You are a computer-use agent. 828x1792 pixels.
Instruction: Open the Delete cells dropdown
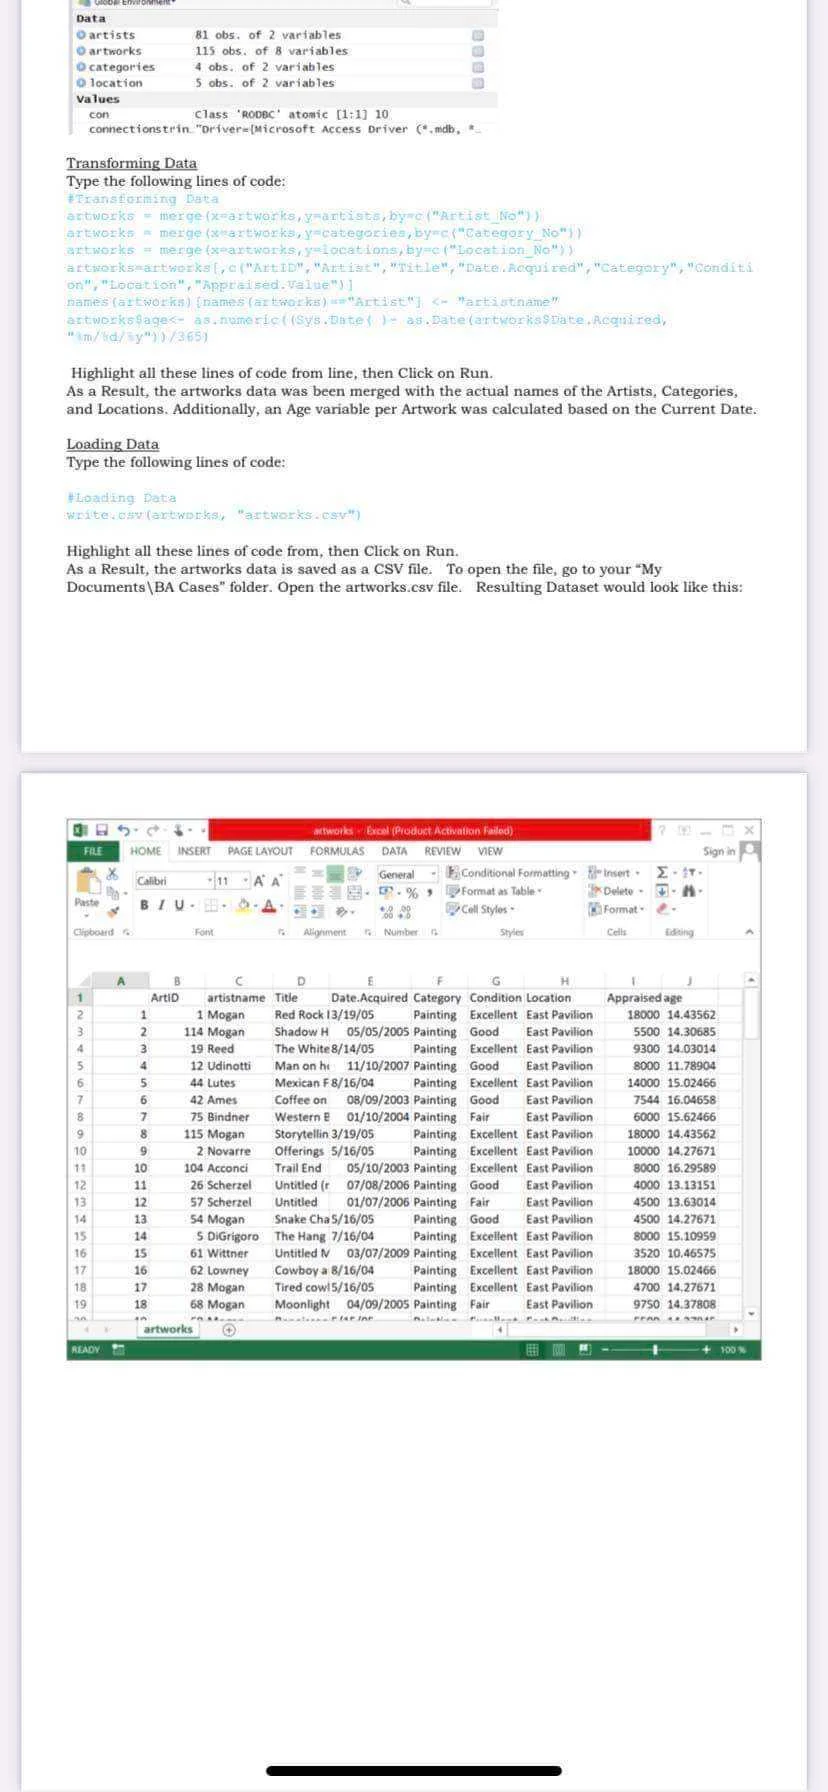(614, 891)
